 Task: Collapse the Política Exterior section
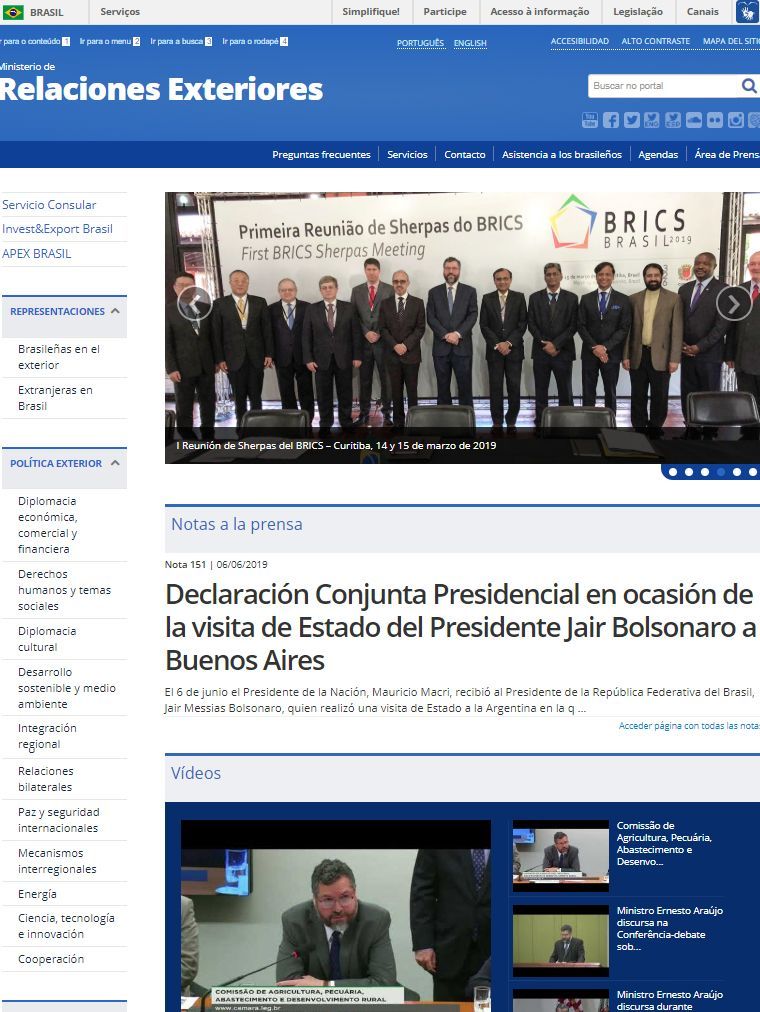115,463
